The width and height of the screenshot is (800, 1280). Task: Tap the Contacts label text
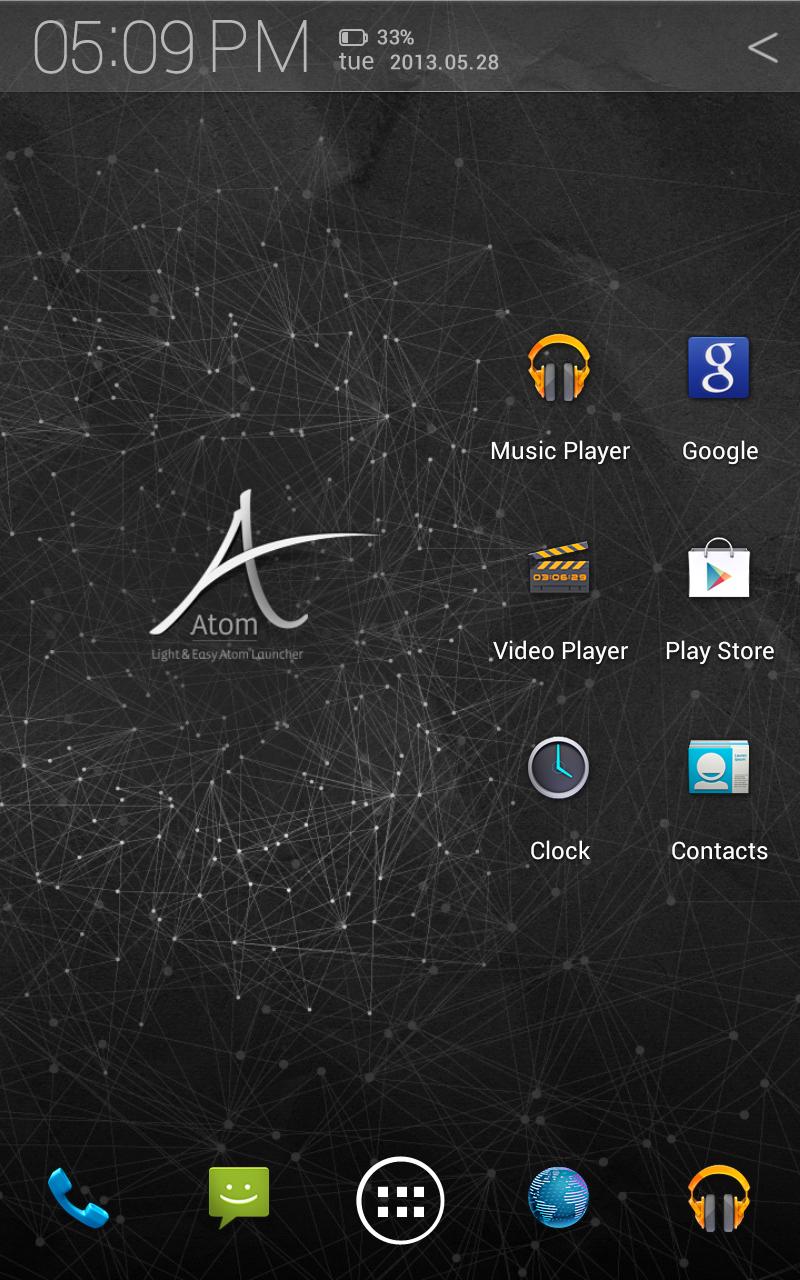click(x=719, y=850)
